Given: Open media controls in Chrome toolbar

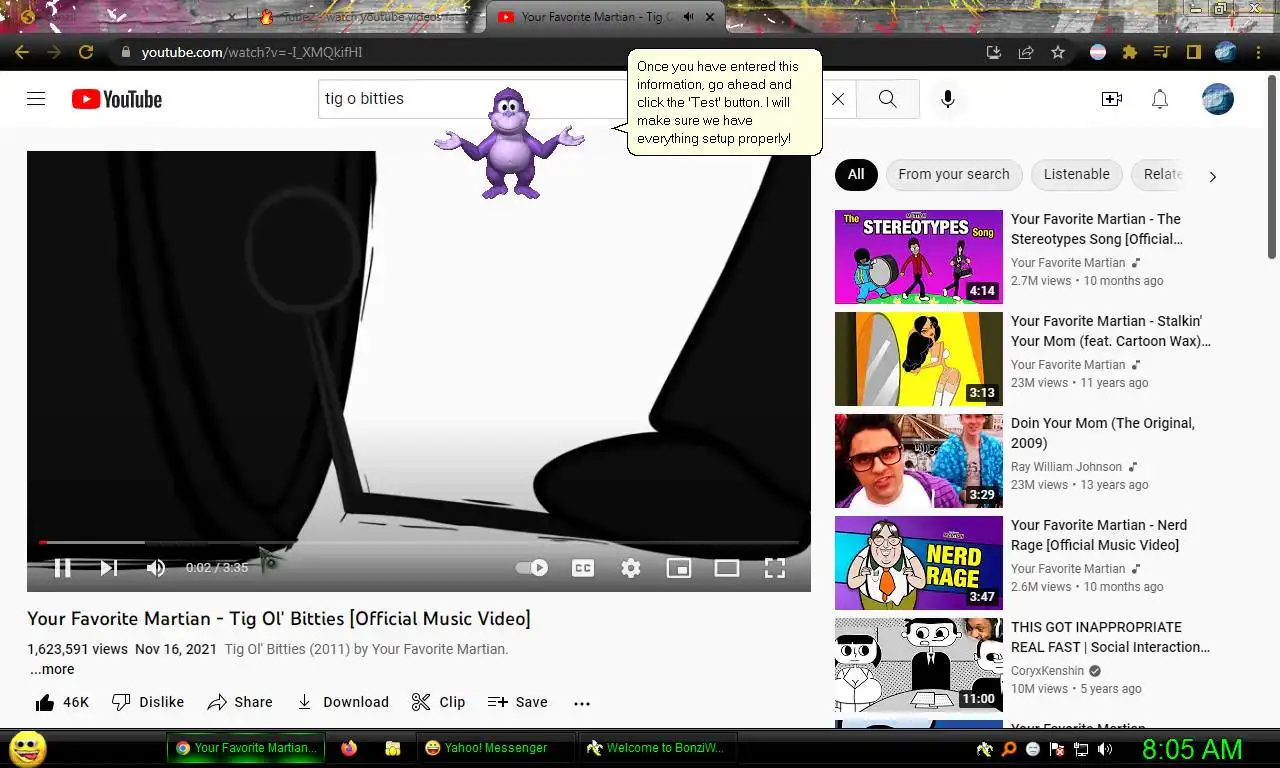Looking at the screenshot, I should click(x=1162, y=52).
